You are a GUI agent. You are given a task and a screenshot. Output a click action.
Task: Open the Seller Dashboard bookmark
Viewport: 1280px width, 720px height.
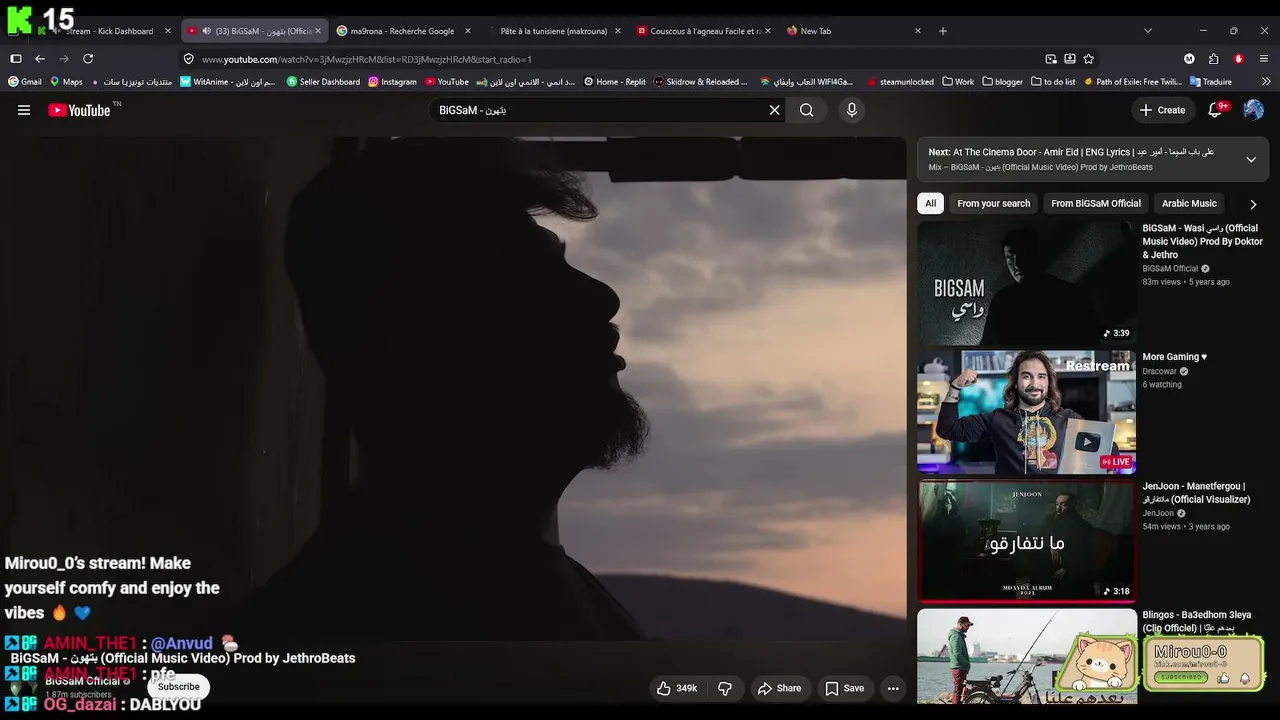tap(323, 82)
